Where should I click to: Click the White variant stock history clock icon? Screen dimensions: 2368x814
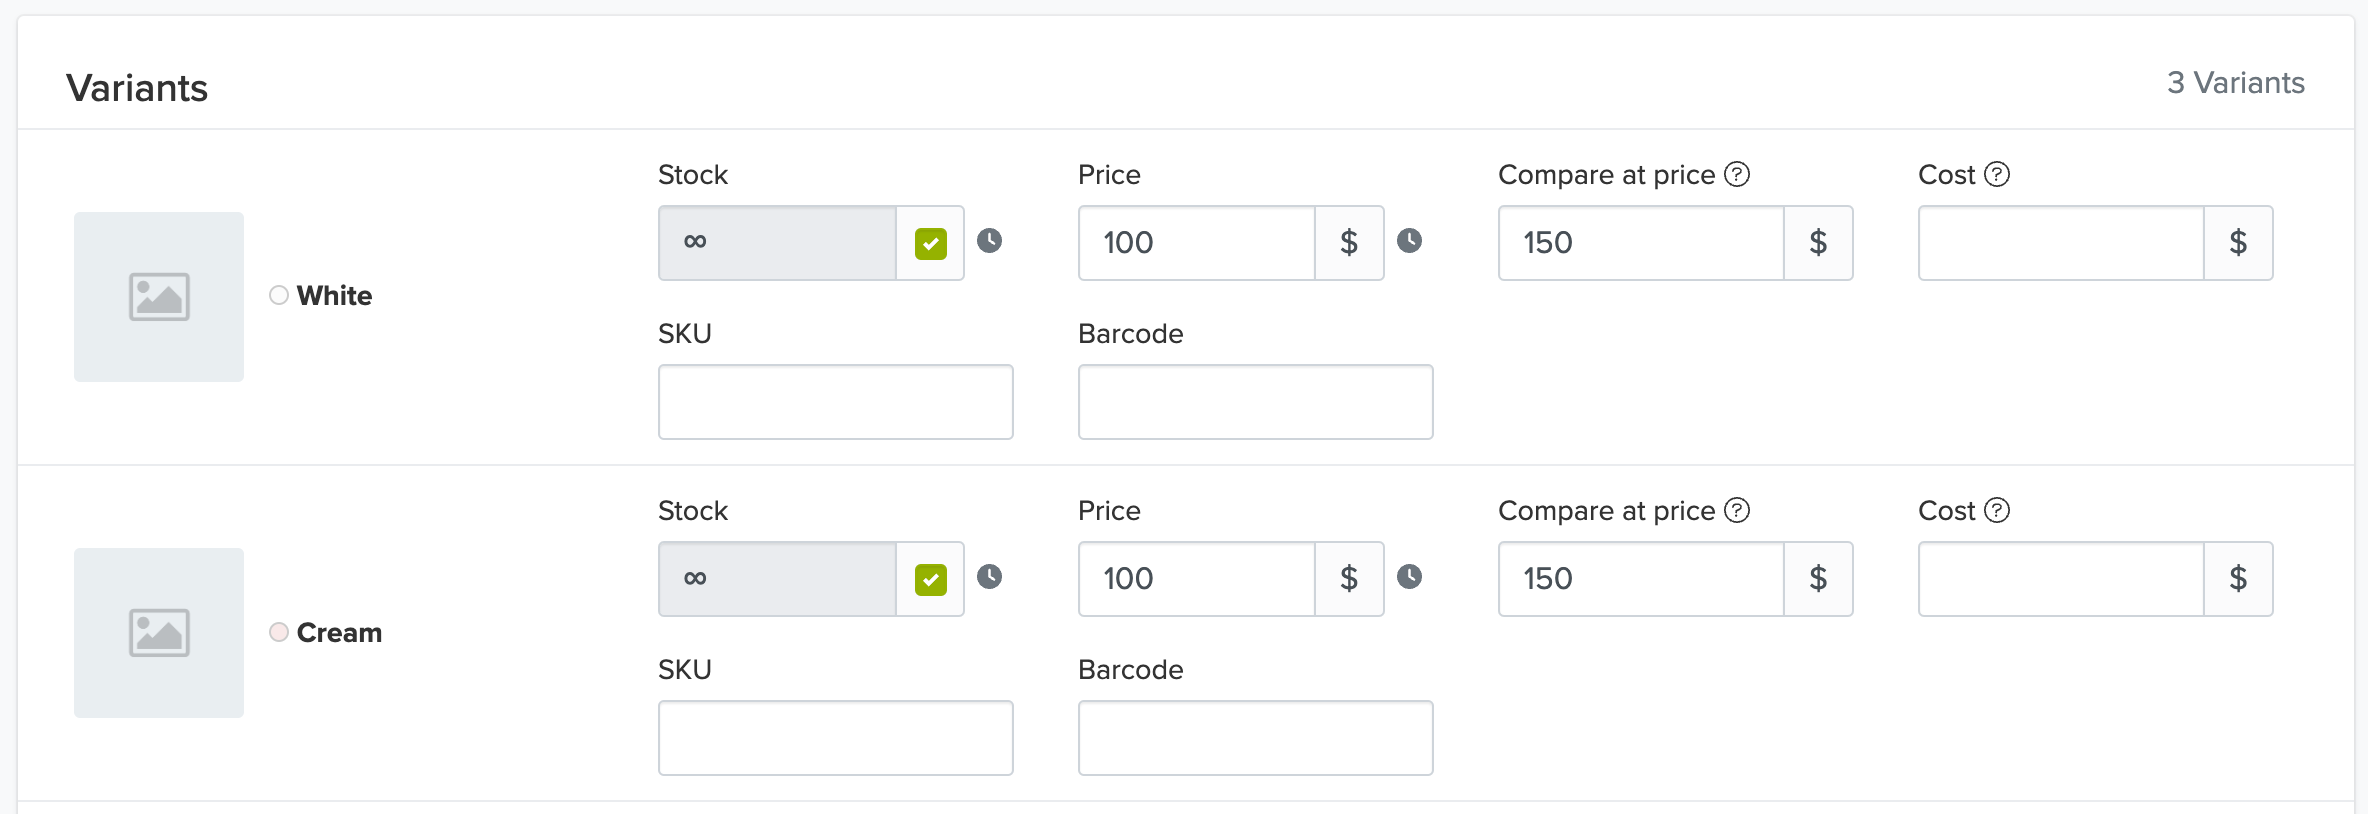click(989, 240)
